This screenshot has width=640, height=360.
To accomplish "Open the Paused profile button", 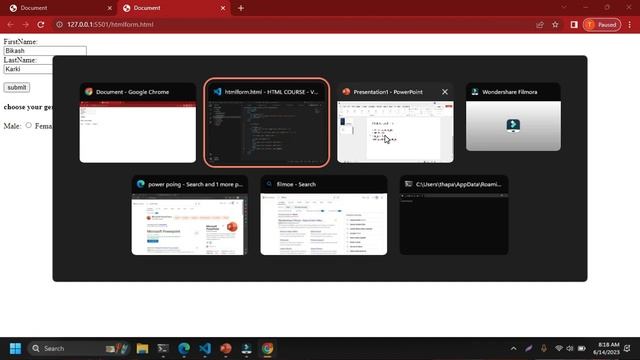I will coord(602,24).
